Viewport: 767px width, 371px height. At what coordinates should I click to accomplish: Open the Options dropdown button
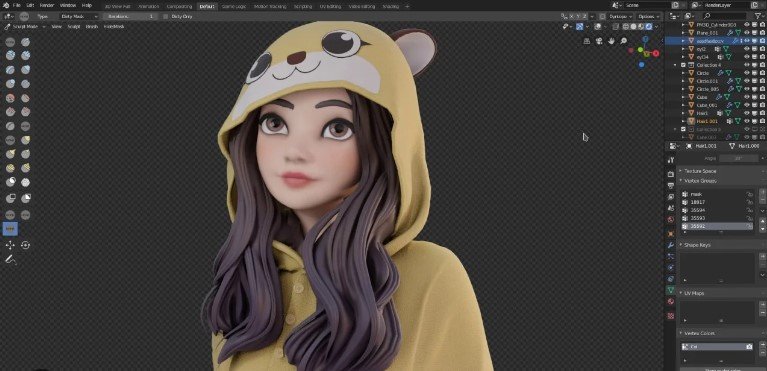click(649, 16)
